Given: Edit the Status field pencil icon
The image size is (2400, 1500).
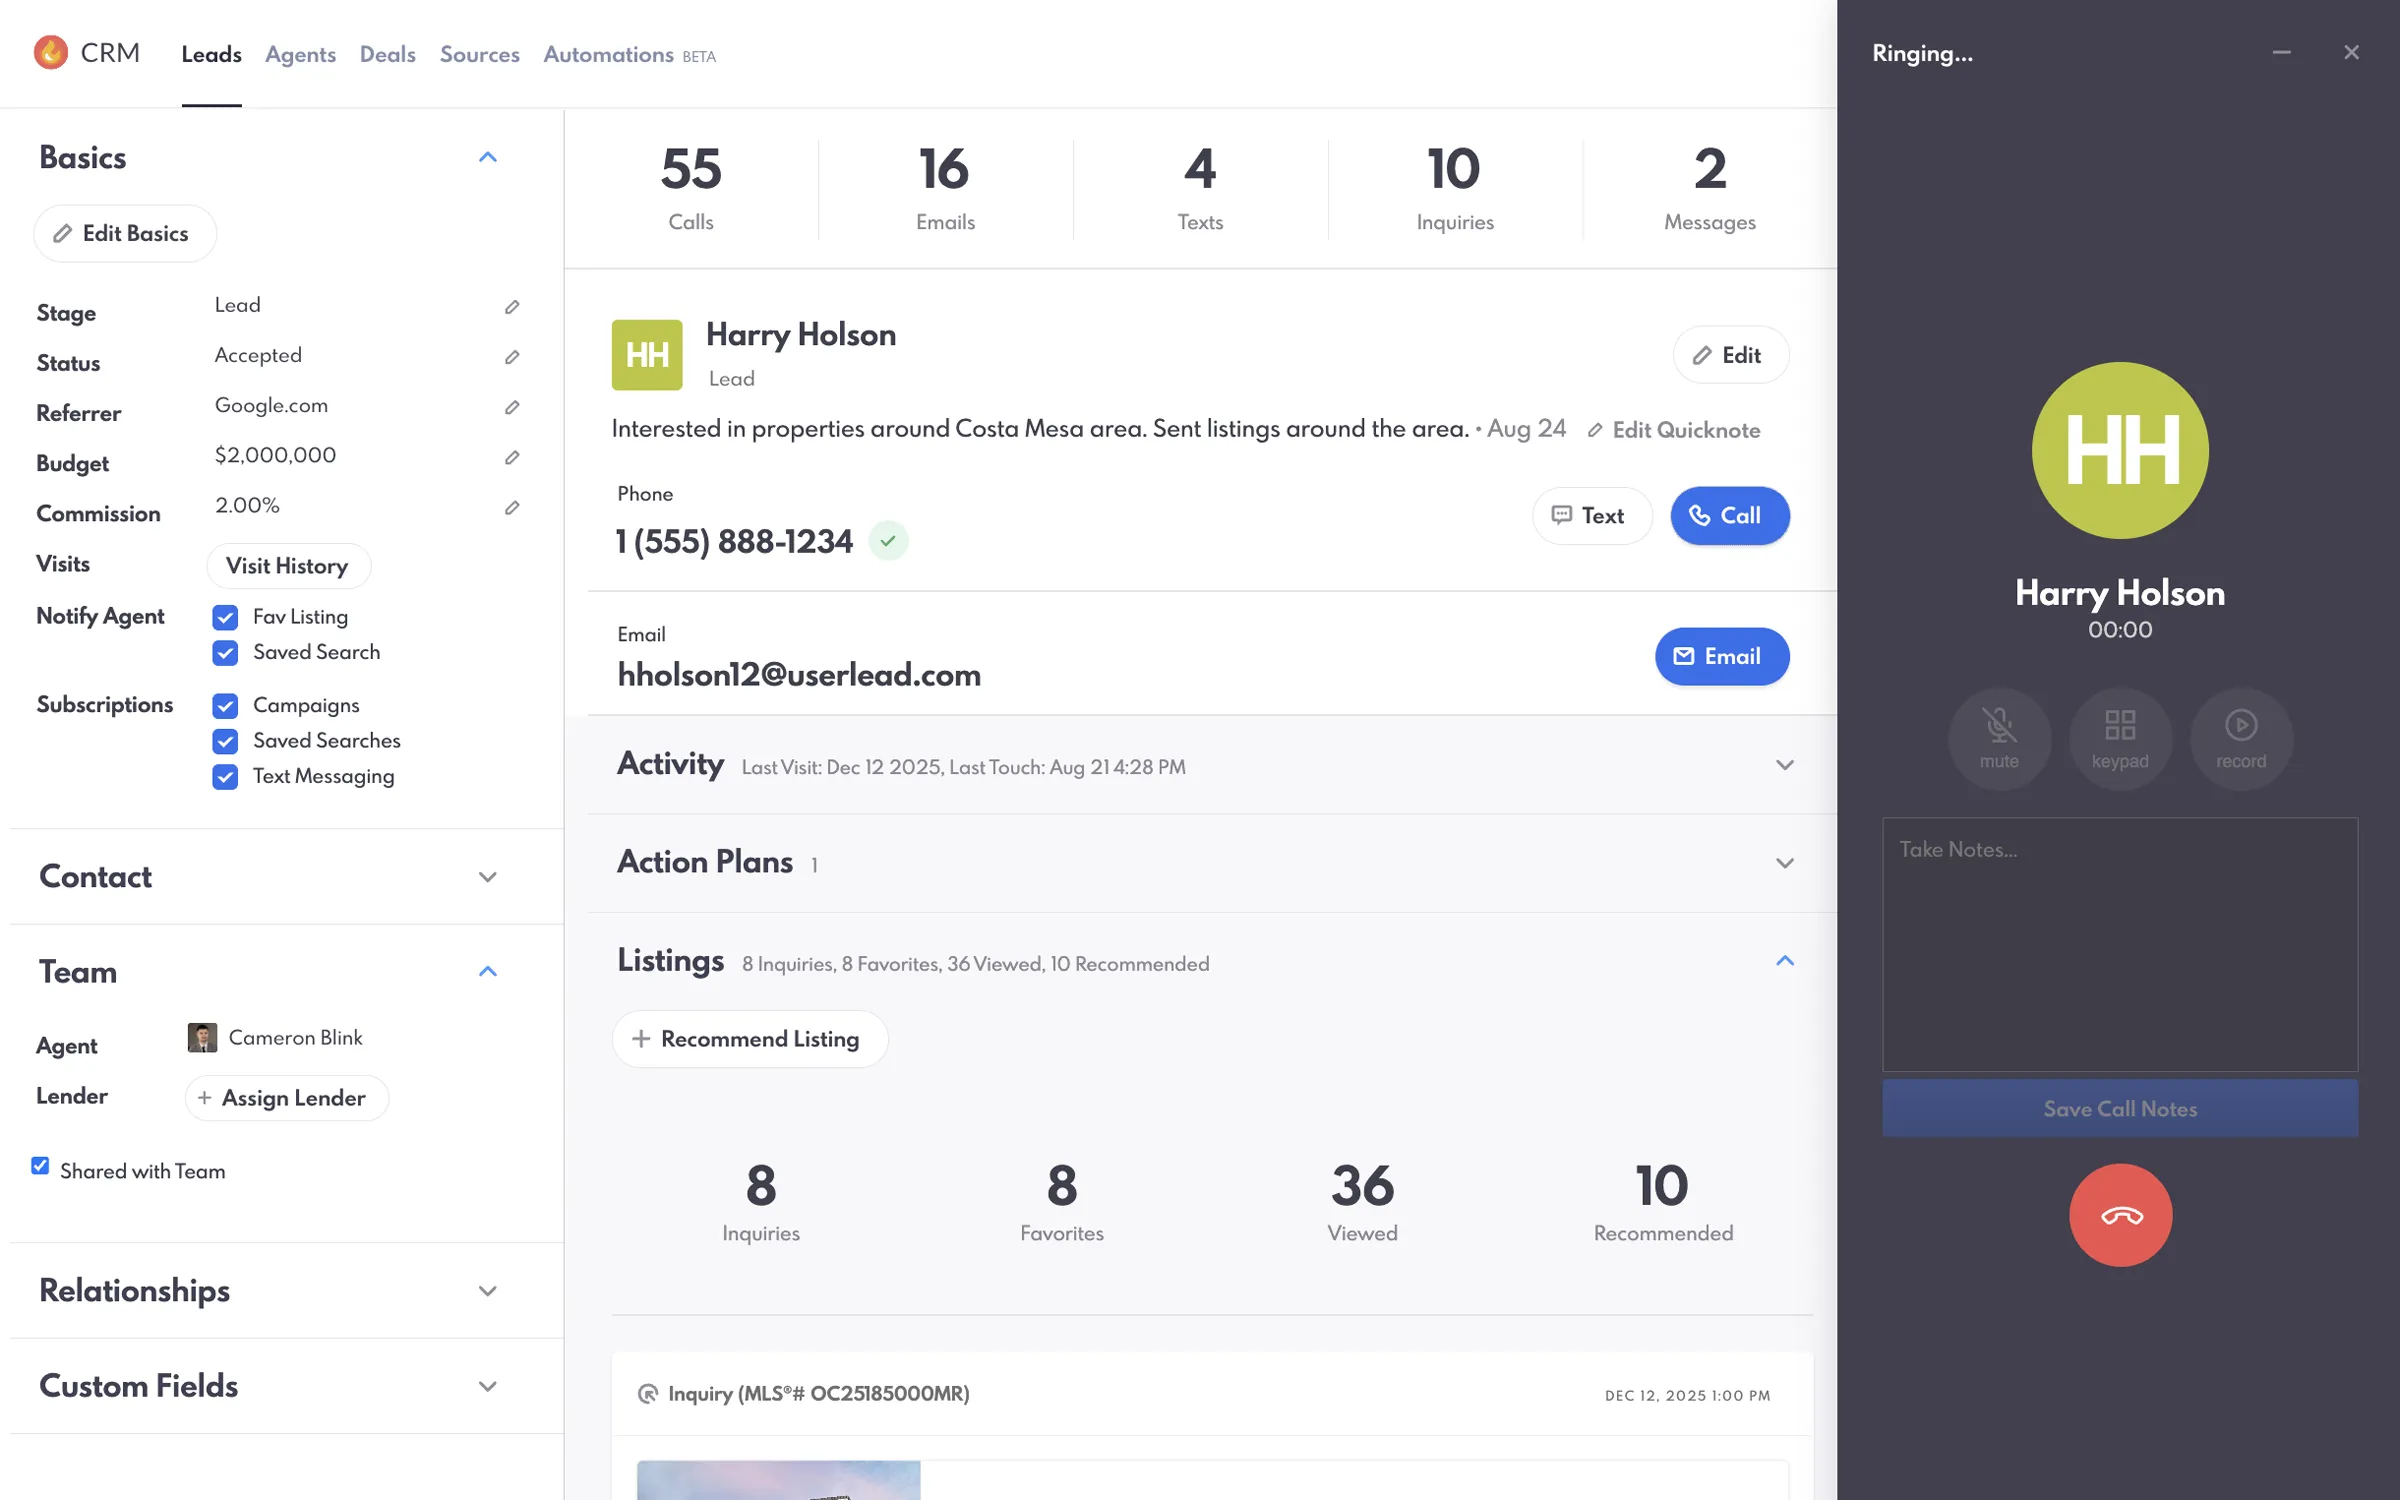Looking at the screenshot, I should pos(512,357).
